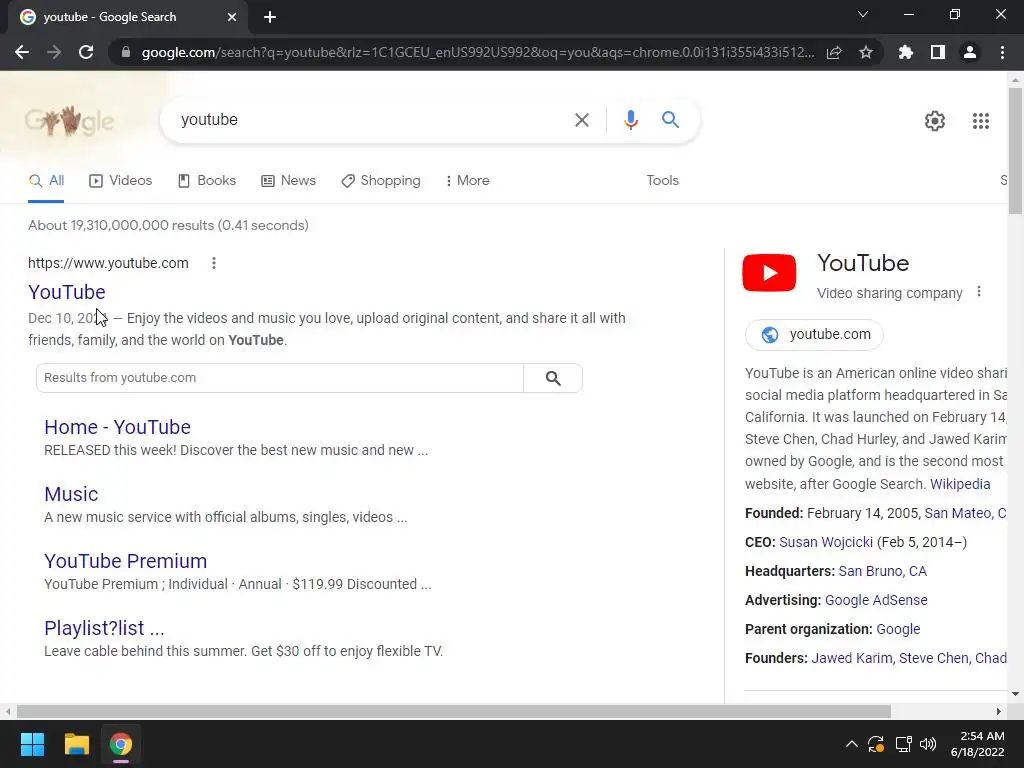Screen dimensions: 1024x768
Task: Open the network tray icon
Action: (x=903, y=744)
